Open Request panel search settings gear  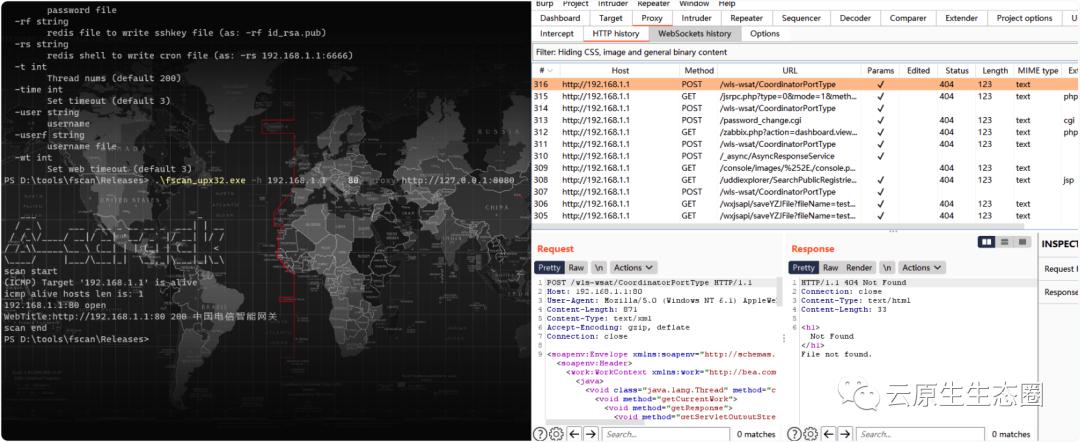(557, 434)
